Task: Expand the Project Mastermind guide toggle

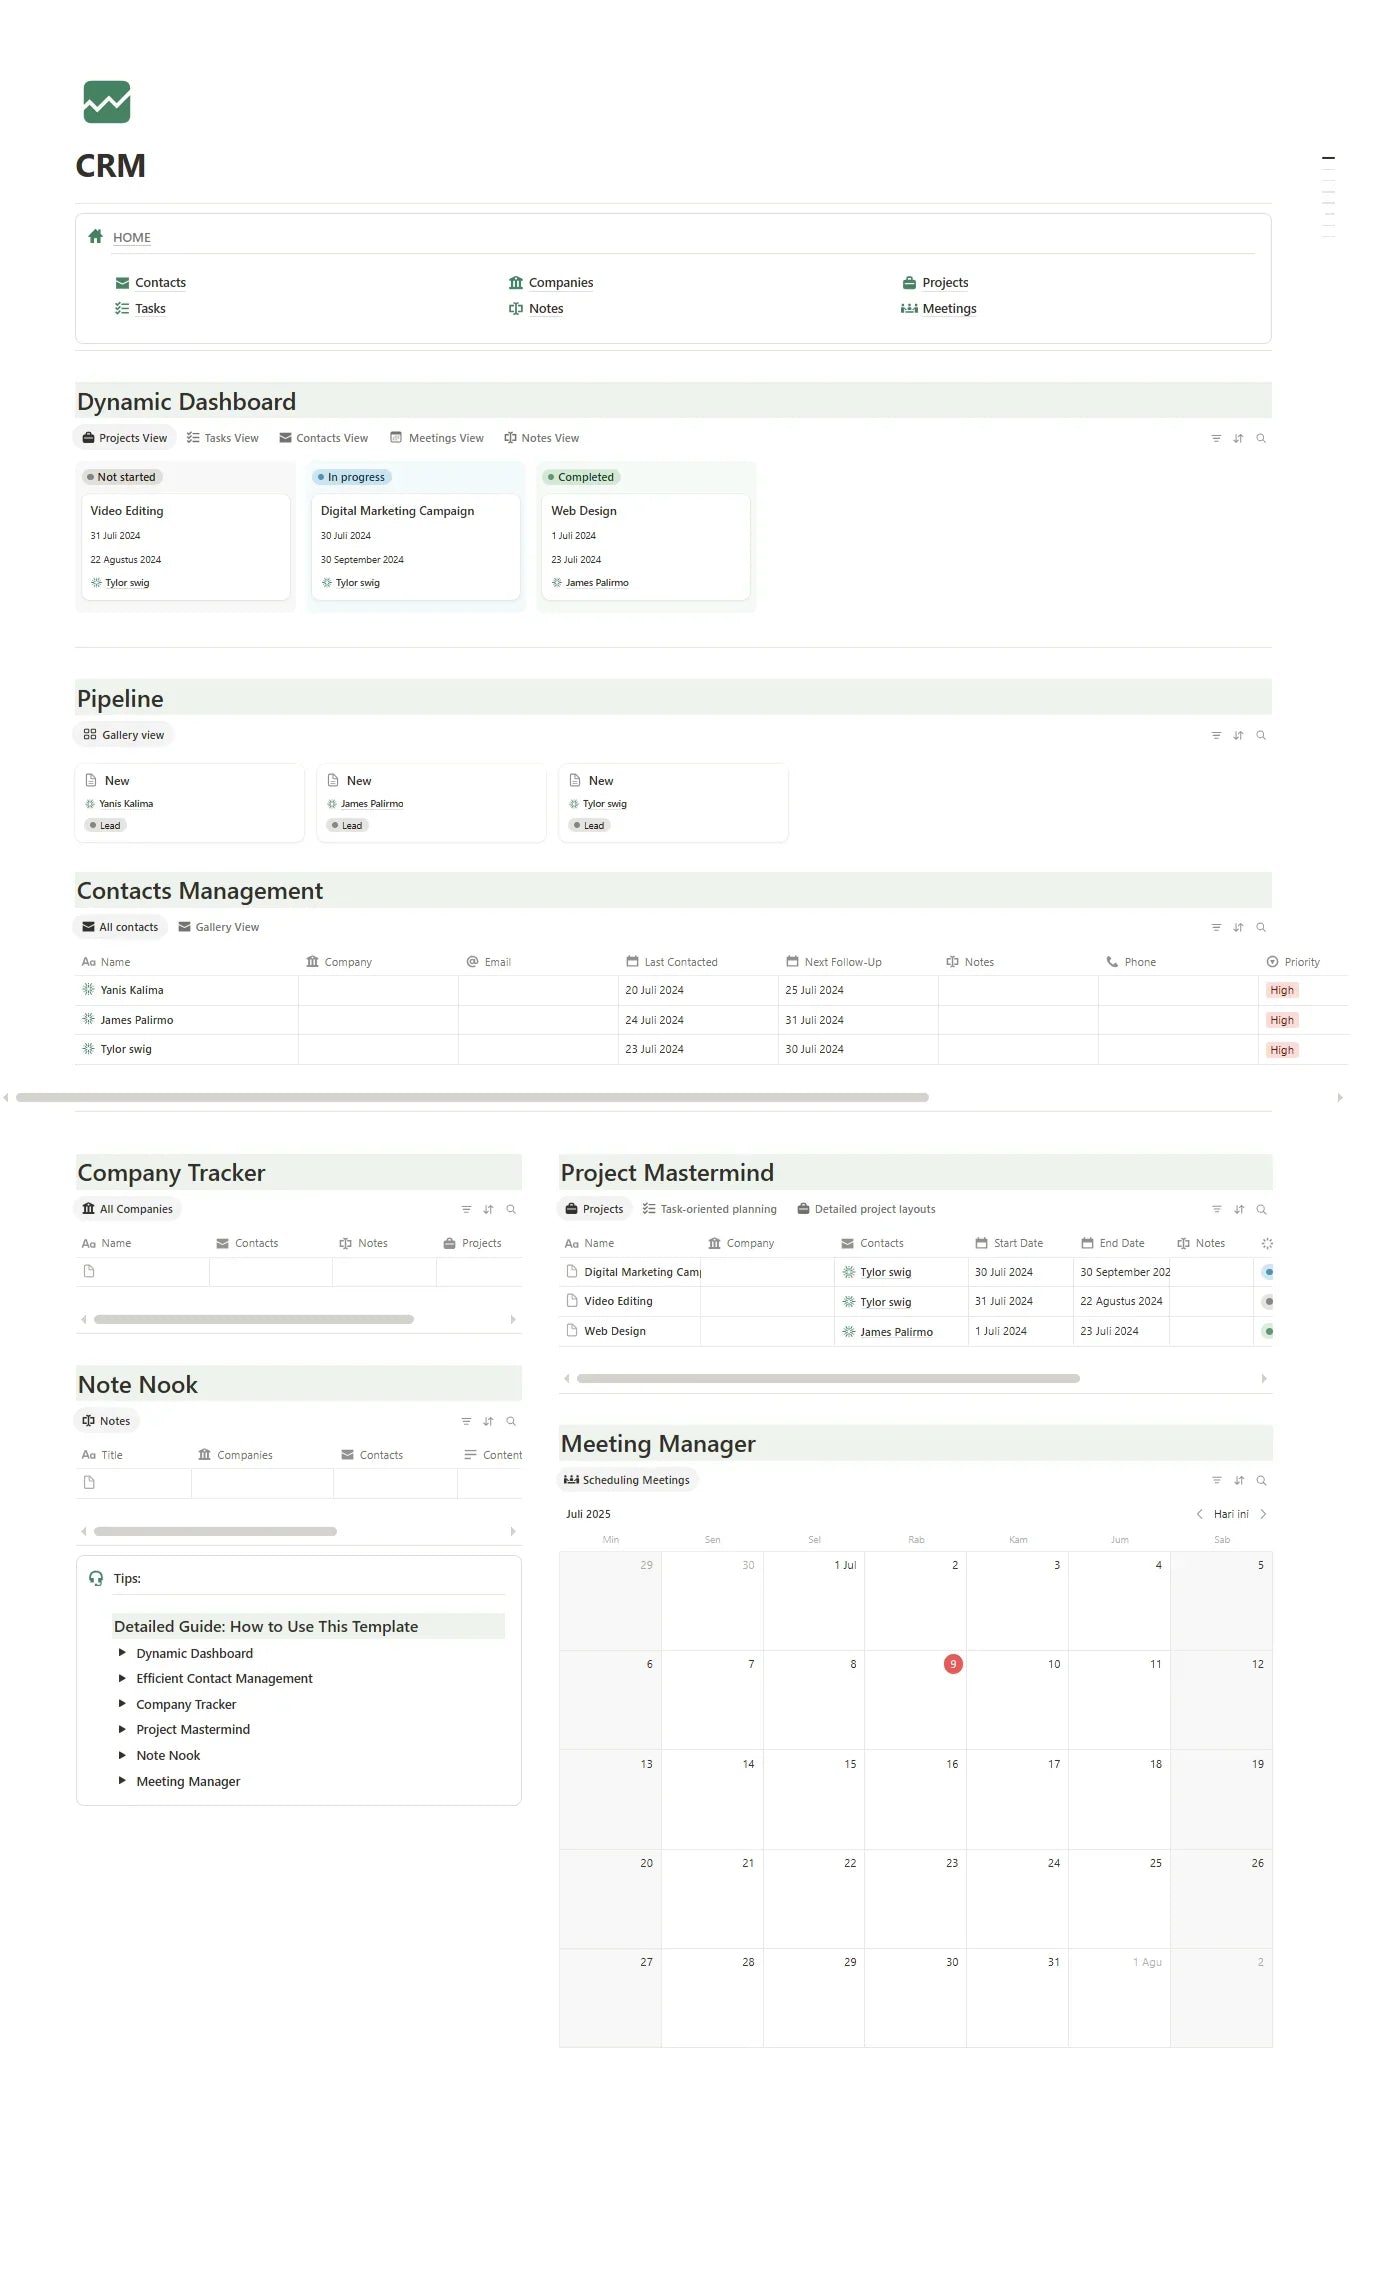Action: 122,1729
